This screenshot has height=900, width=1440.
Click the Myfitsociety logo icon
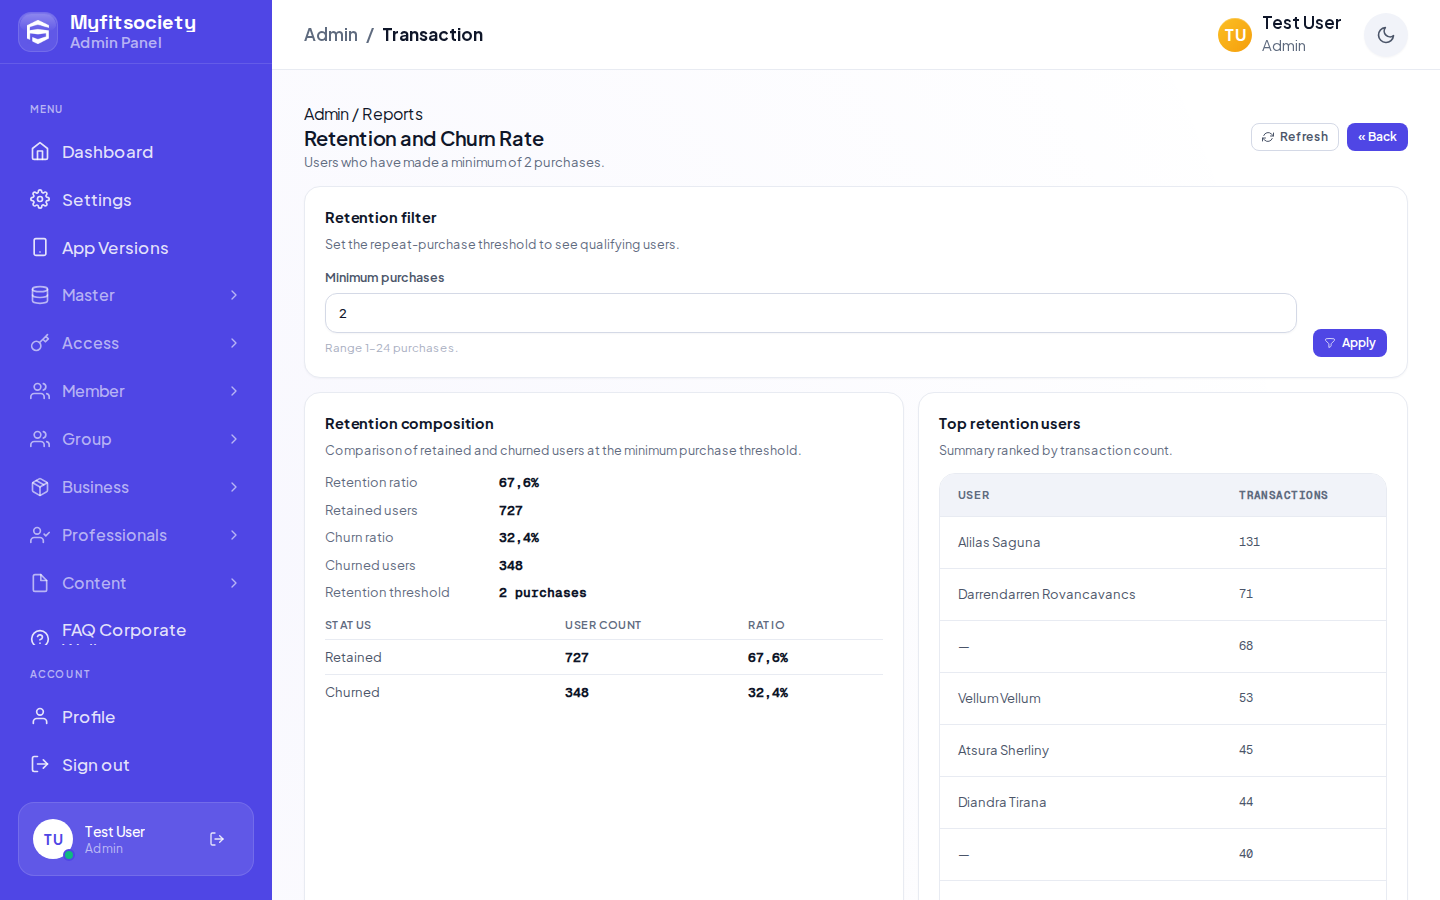(x=38, y=32)
